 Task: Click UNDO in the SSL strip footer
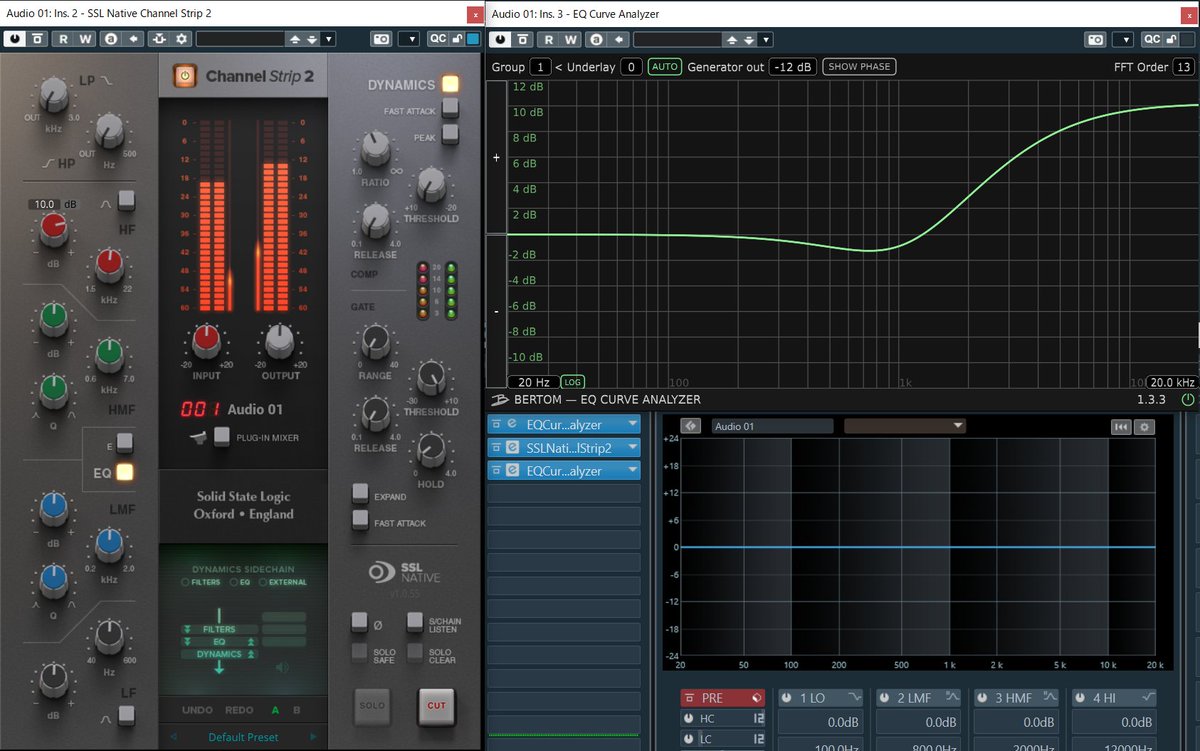(197, 710)
